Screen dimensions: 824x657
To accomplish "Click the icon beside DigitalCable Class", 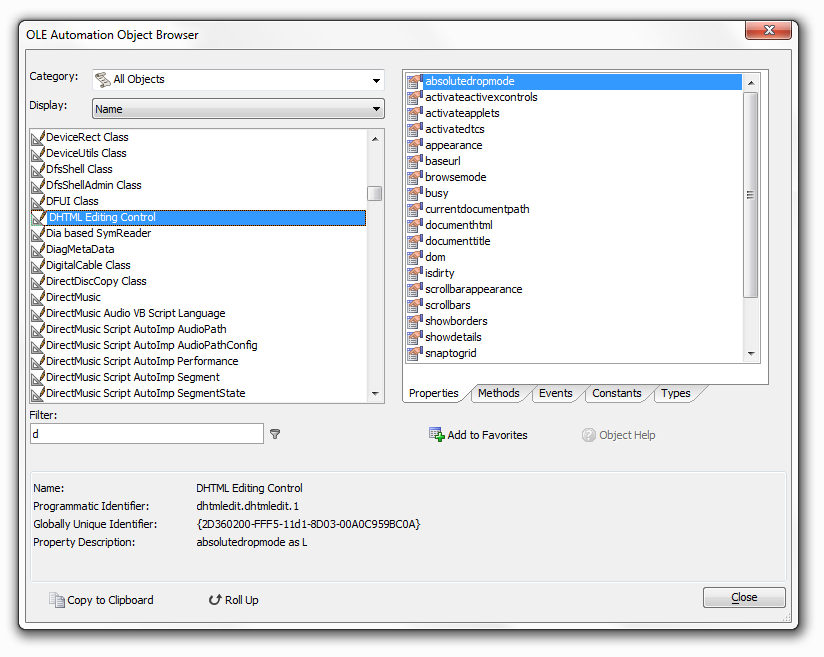I will [38, 266].
